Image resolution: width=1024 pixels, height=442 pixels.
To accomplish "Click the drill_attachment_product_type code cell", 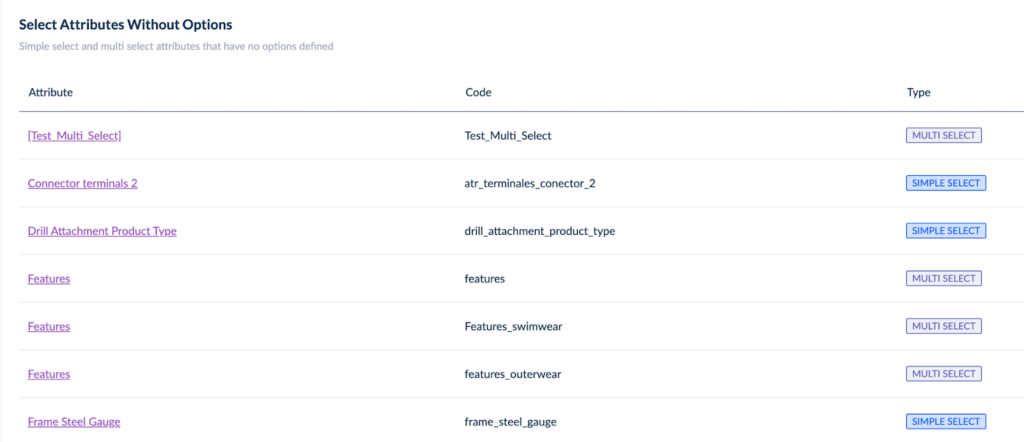I will pyautogui.click(x=540, y=231).
